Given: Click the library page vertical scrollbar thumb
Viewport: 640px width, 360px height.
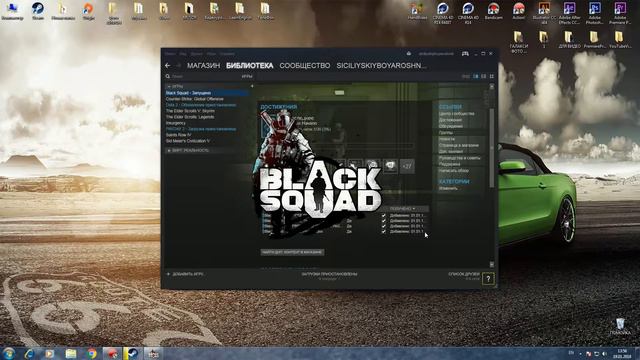Looking at the screenshot, I should (491, 147).
